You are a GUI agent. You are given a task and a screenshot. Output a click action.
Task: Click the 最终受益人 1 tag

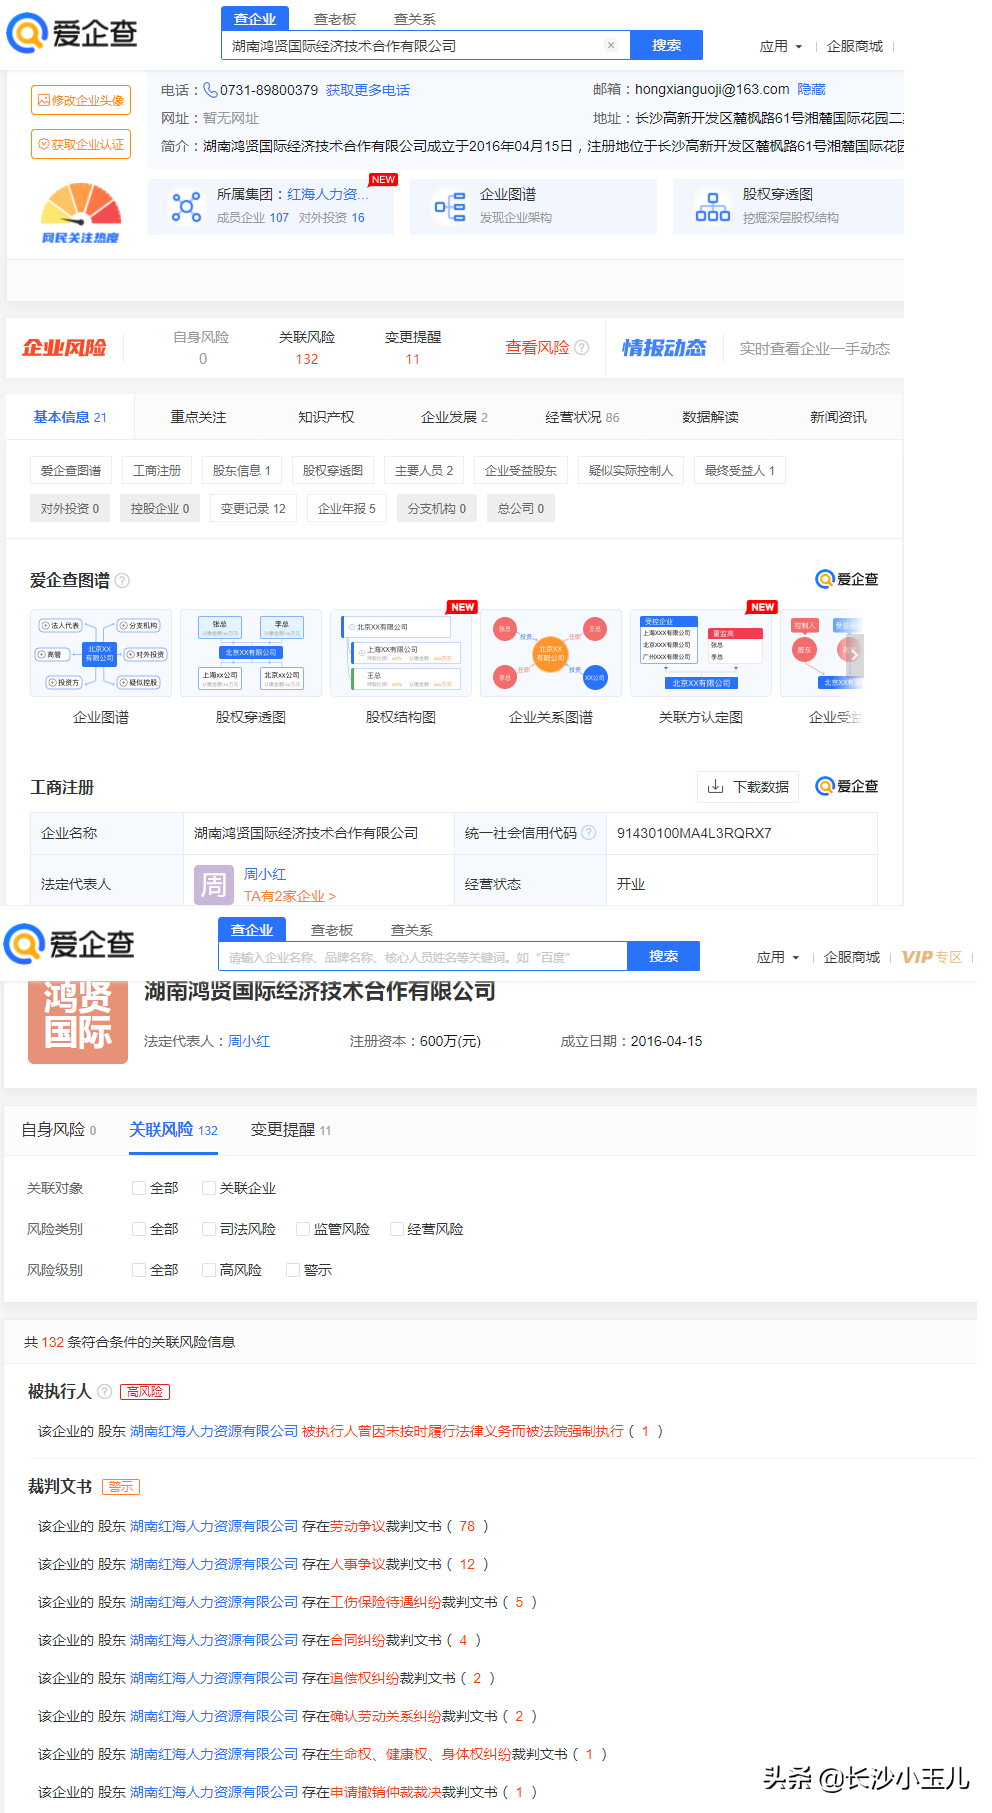coord(740,470)
